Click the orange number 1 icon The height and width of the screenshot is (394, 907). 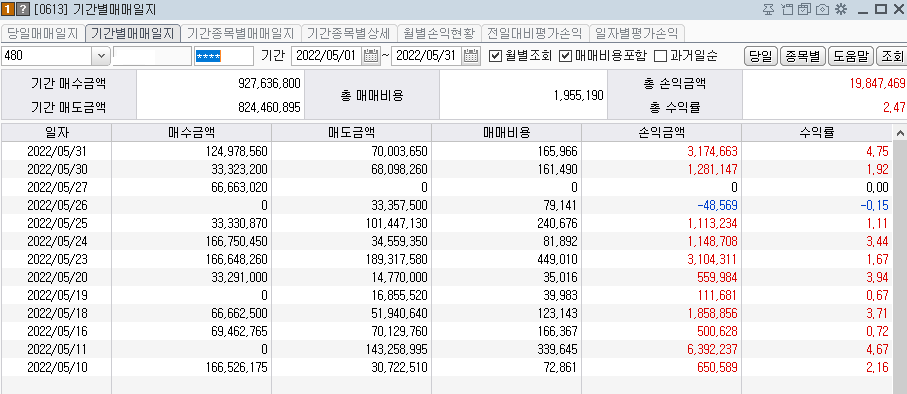click(9, 9)
